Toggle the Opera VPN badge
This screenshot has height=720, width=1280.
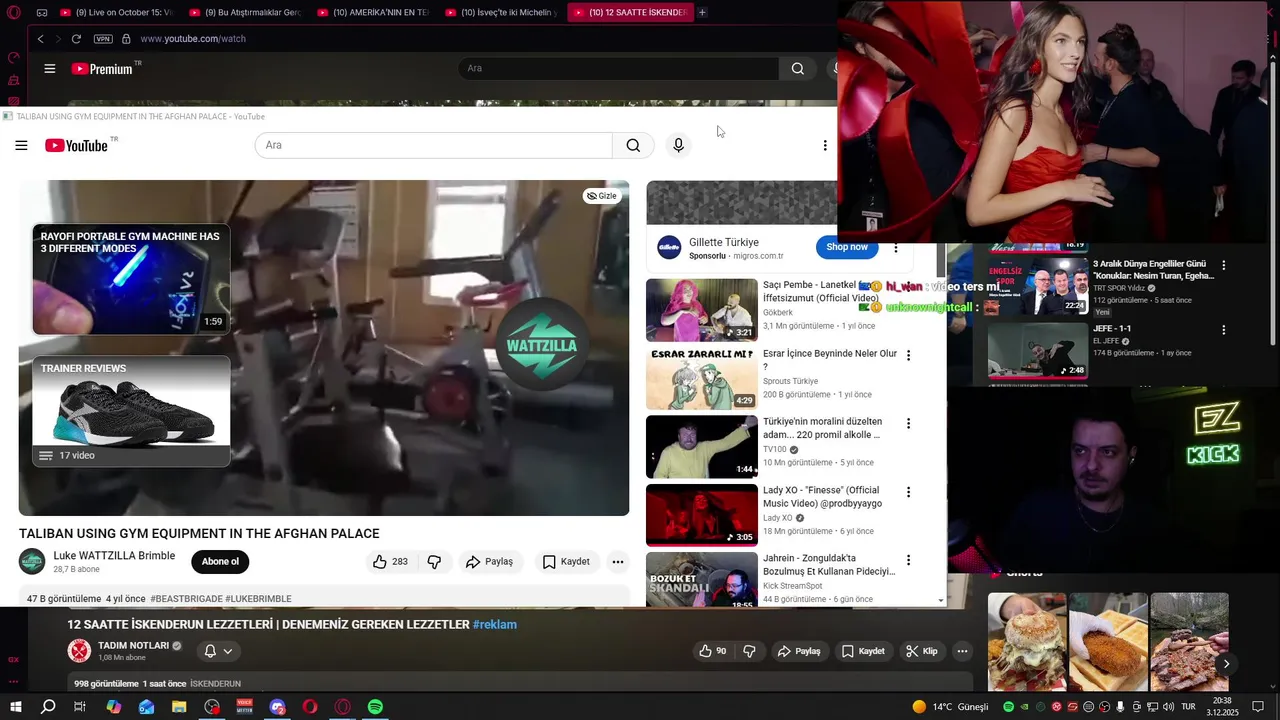pyautogui.click(x=103, y=39)
